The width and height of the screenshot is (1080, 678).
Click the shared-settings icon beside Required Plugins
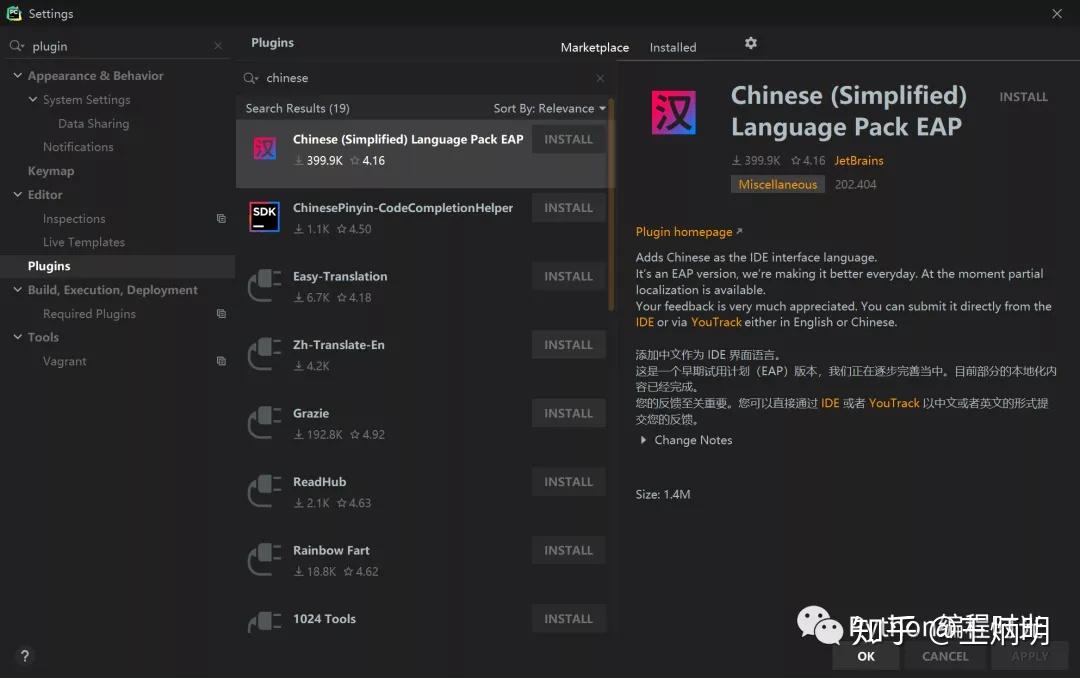pos(221,313)
